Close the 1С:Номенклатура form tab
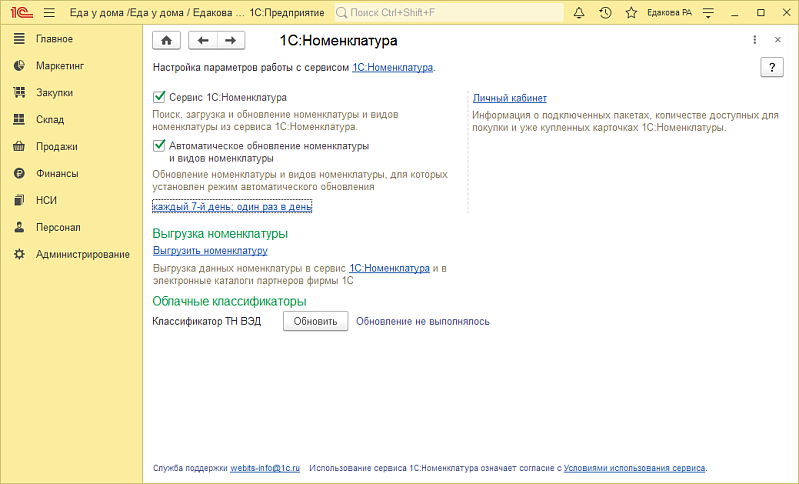 (778, 40)
